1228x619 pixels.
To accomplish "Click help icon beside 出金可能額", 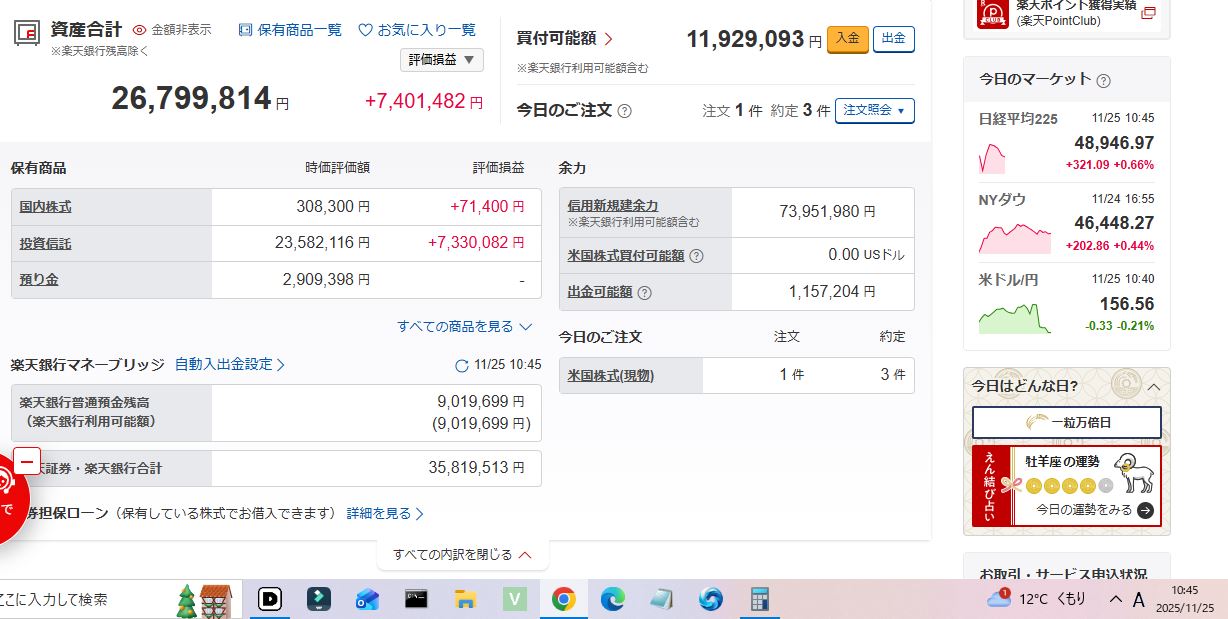I will pos(645,293).
